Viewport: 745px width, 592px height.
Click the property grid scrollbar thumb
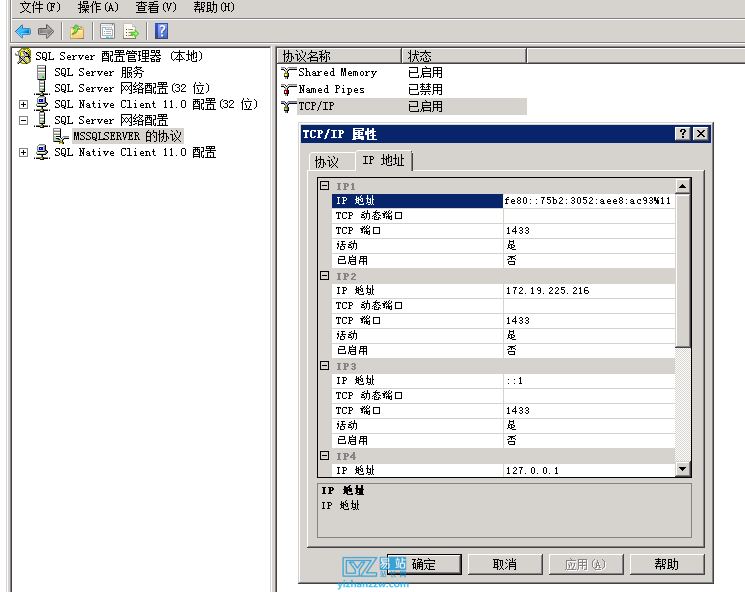tap(683, 270)
